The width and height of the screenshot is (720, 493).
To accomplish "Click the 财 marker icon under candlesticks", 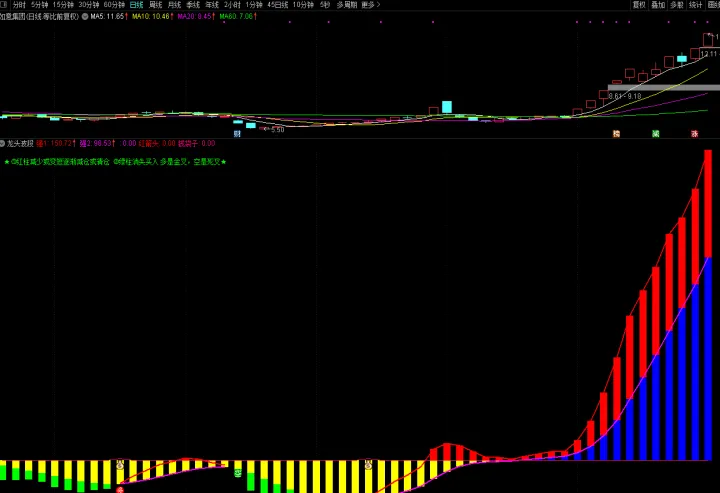I will [237, 133].
